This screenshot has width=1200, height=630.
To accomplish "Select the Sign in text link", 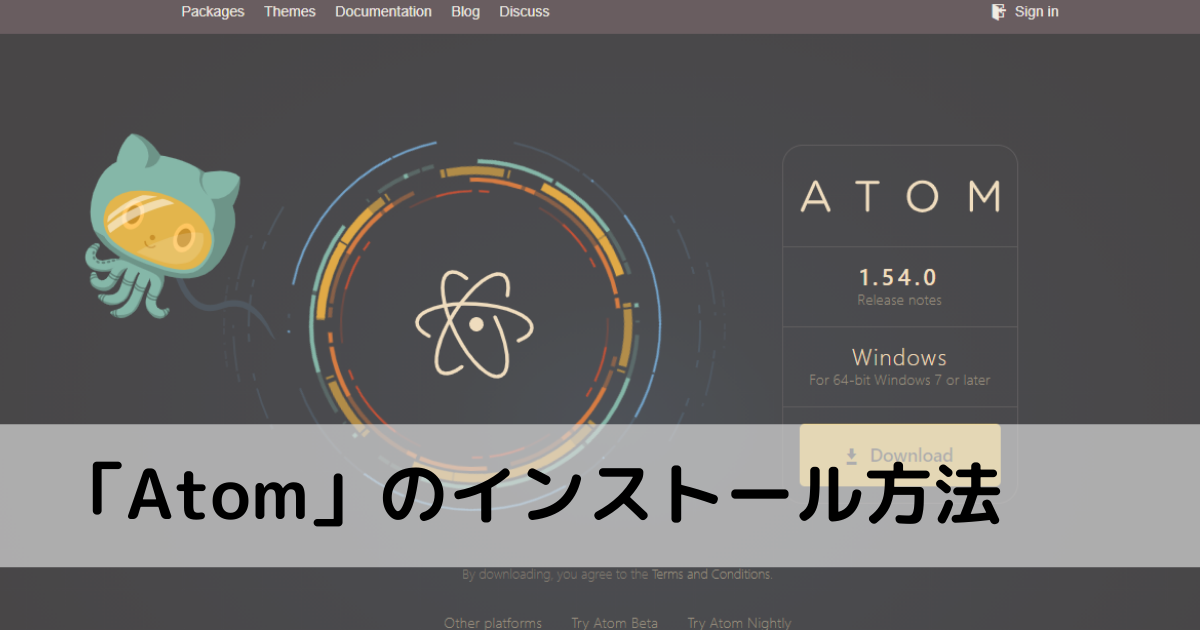I will point(1036,12).
